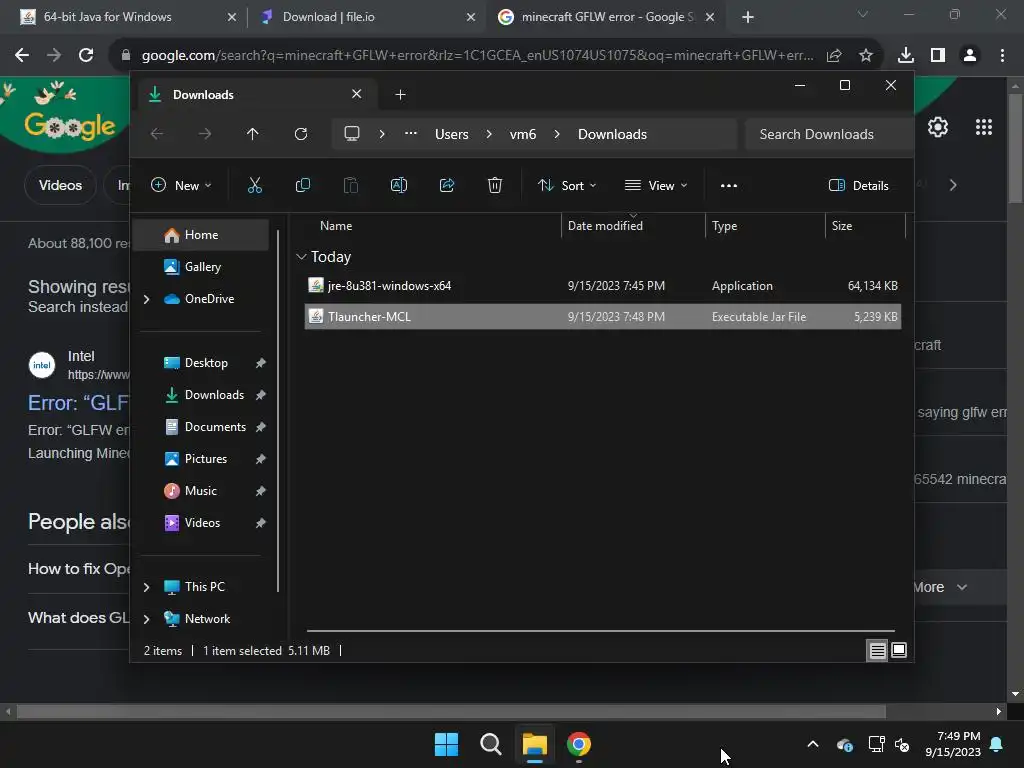Unpin Music via its pin icon
The height and width of the screenshot is (768, 1024).
pos(261,490)
